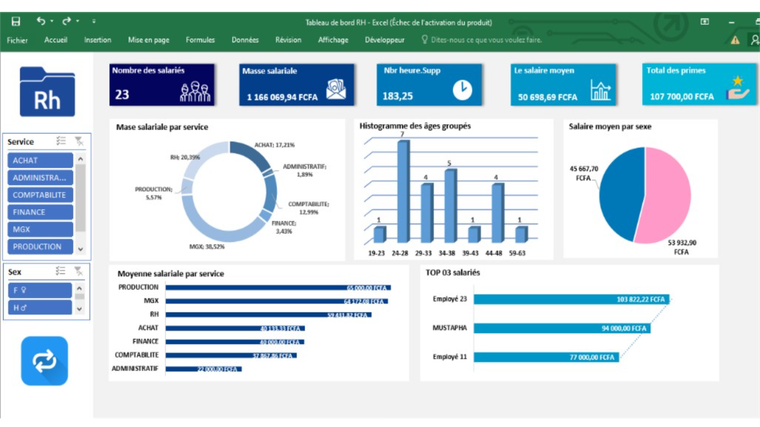Toggle multi-select on the Sex slicer
760x427 pixels.
click(62, 271)
